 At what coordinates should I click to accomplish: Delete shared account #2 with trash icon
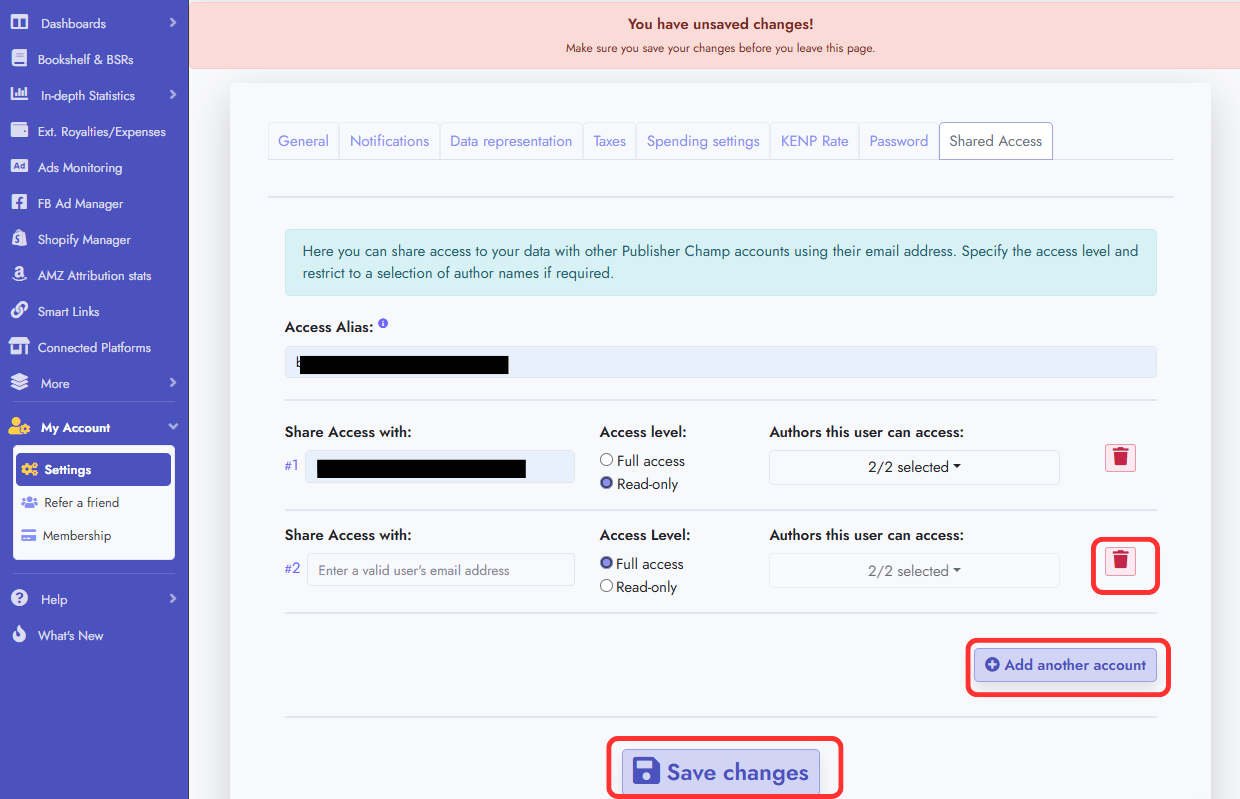coord(1120,559)
